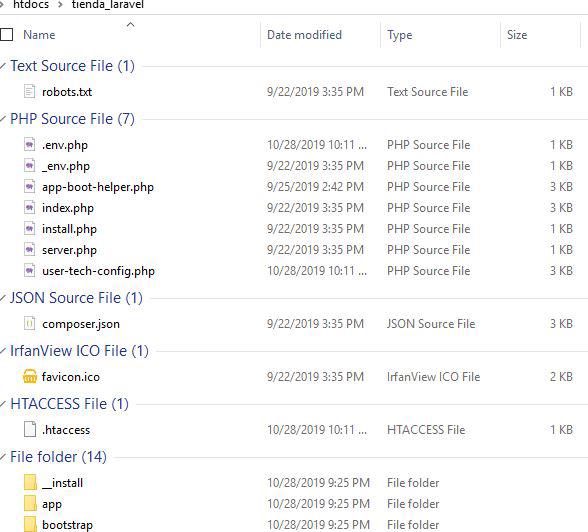588x532 pixels.
Task: Sort by the Size column header
Action: [x=517, y=35]
